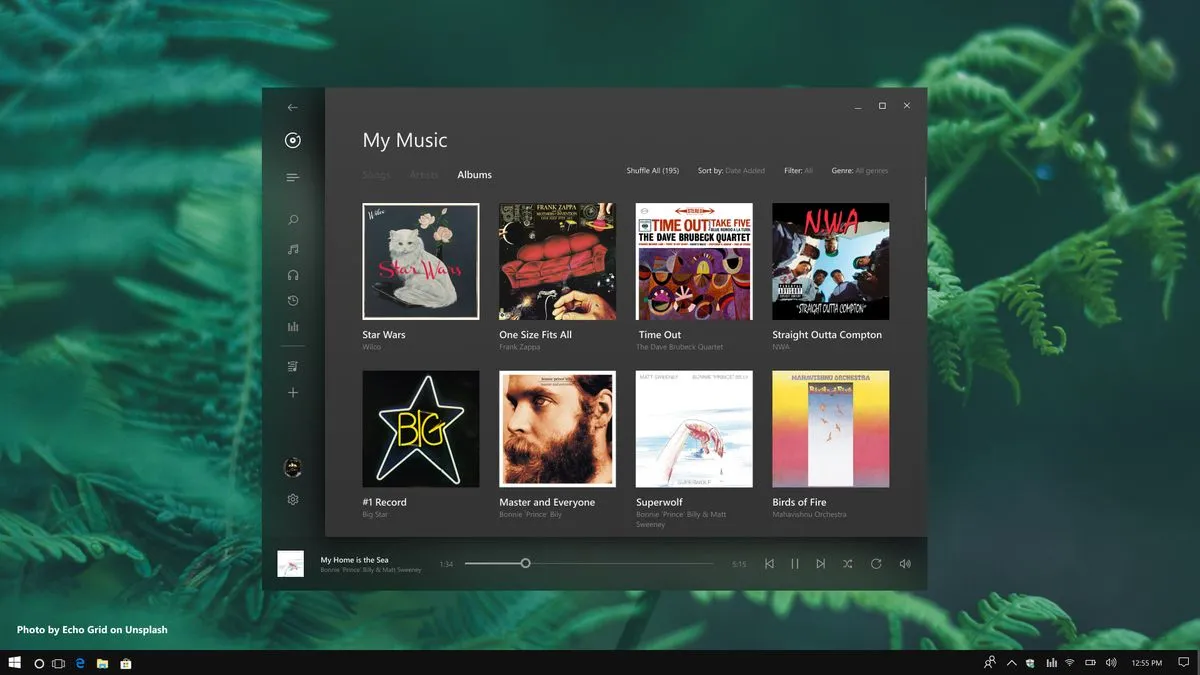The image size is (1200, 675).
Task: Open search via the magnifier icon in sidebar
Action: (293, 220)
